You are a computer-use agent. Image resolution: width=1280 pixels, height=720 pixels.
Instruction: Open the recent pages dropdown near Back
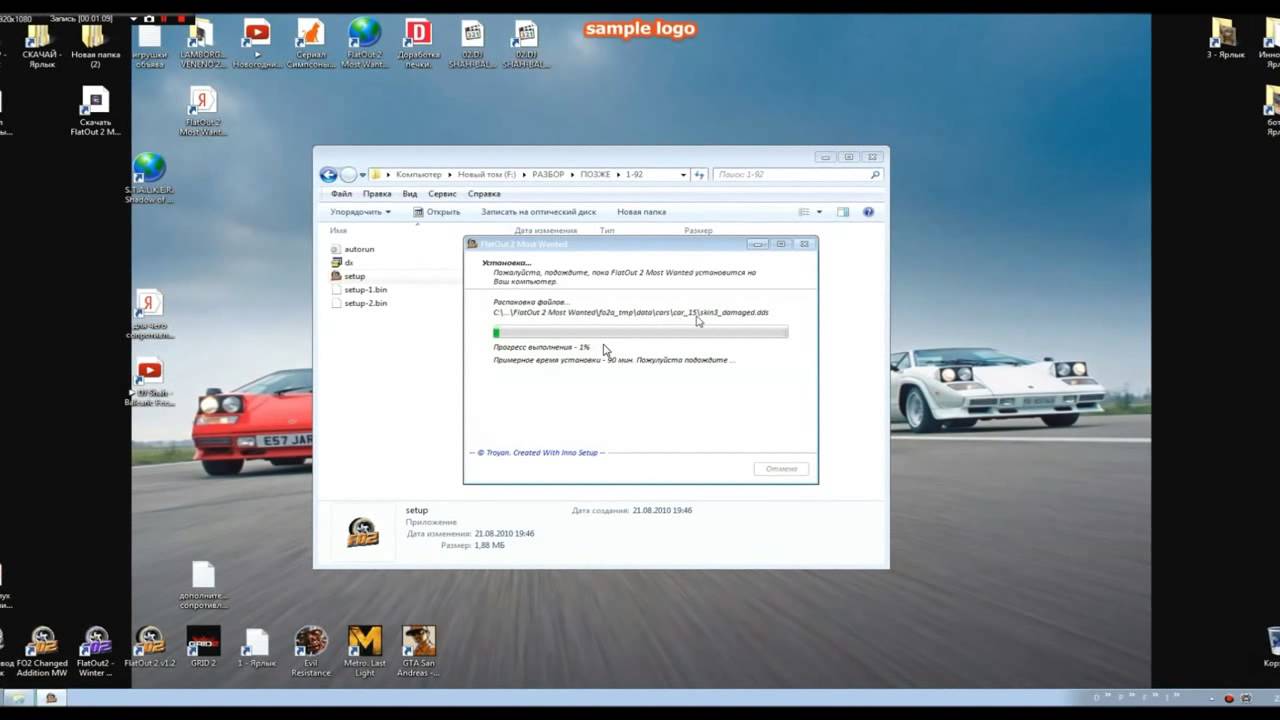(363, 174)
